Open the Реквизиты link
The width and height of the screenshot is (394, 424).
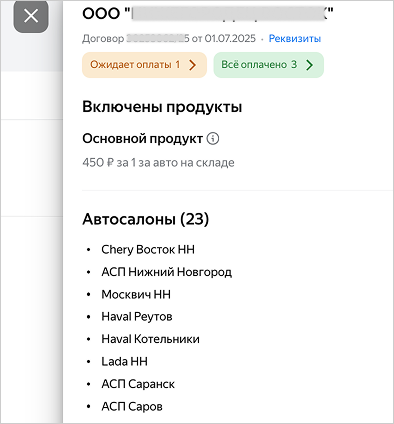295,39
